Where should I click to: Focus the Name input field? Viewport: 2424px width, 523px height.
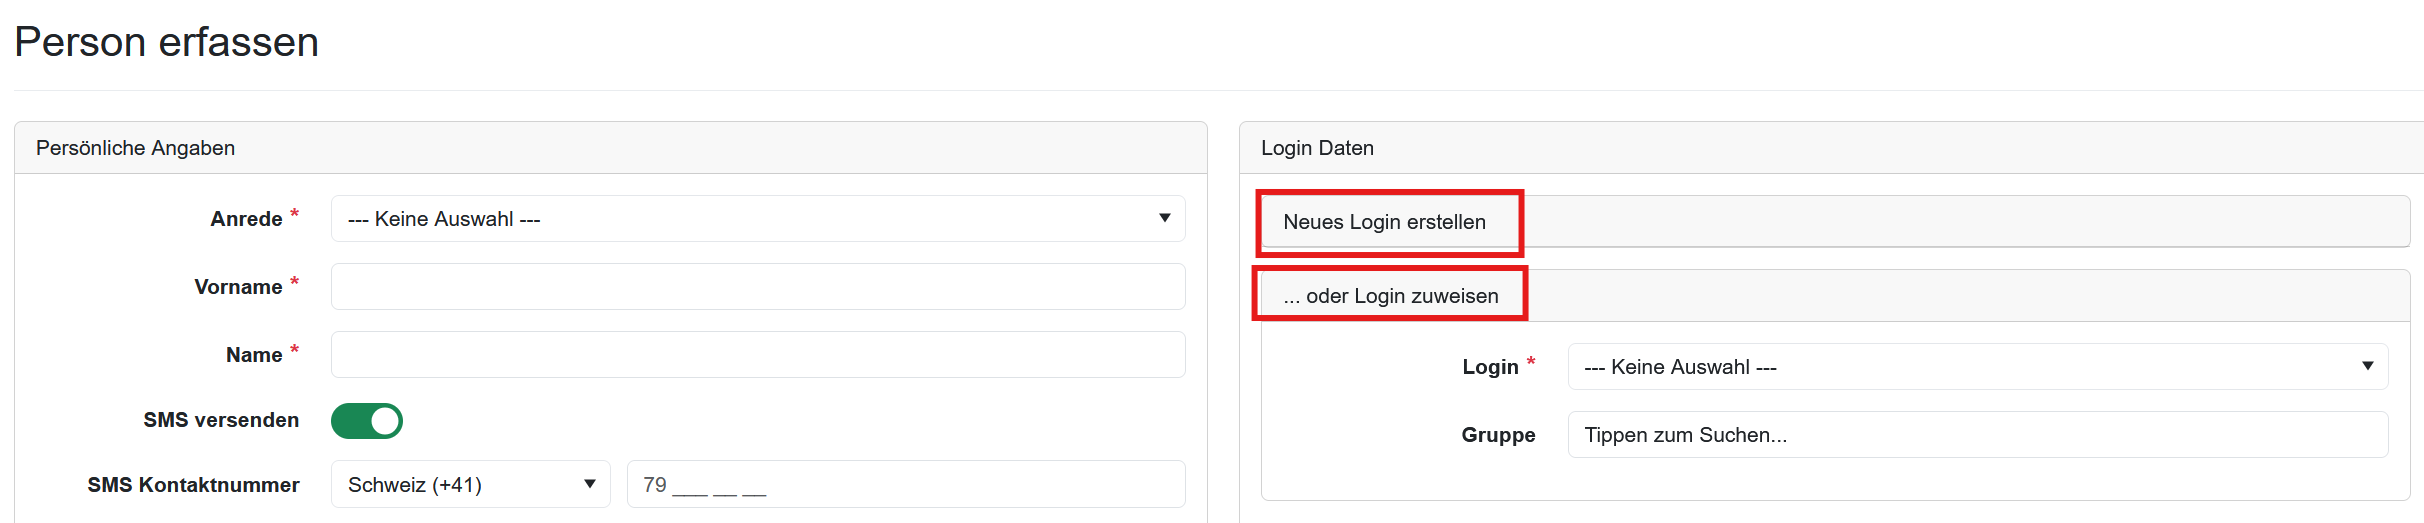point(757,355)
